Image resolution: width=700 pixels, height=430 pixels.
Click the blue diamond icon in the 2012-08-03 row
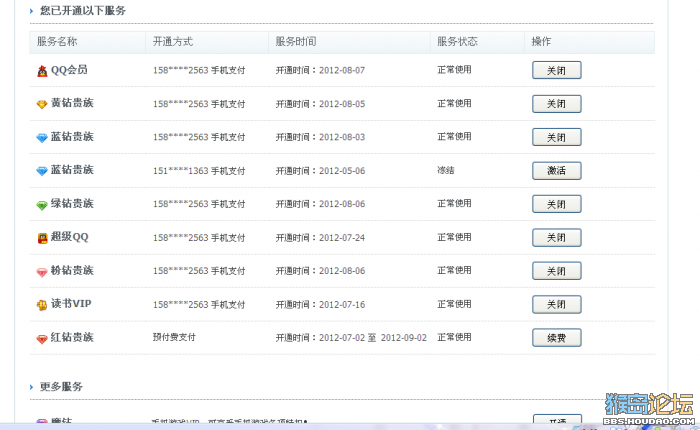click(x=42, y=138)
